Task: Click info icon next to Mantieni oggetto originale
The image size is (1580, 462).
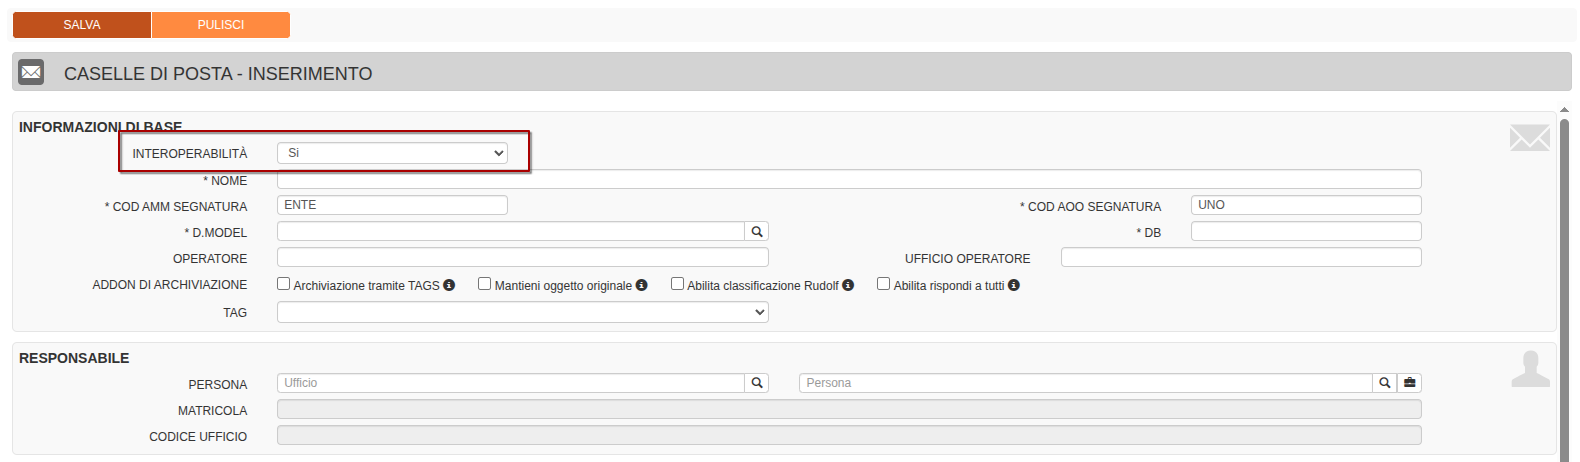Action: coord(641,285)
